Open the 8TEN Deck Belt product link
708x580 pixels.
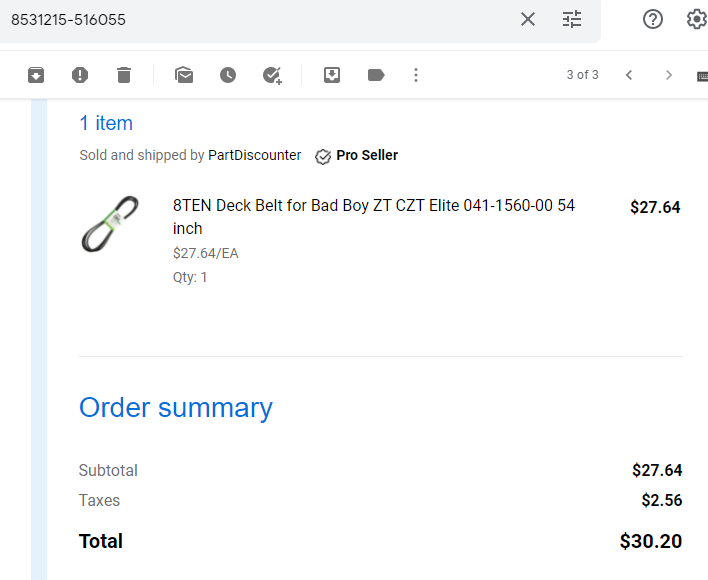pyautogui.click(x=373, y=217)
